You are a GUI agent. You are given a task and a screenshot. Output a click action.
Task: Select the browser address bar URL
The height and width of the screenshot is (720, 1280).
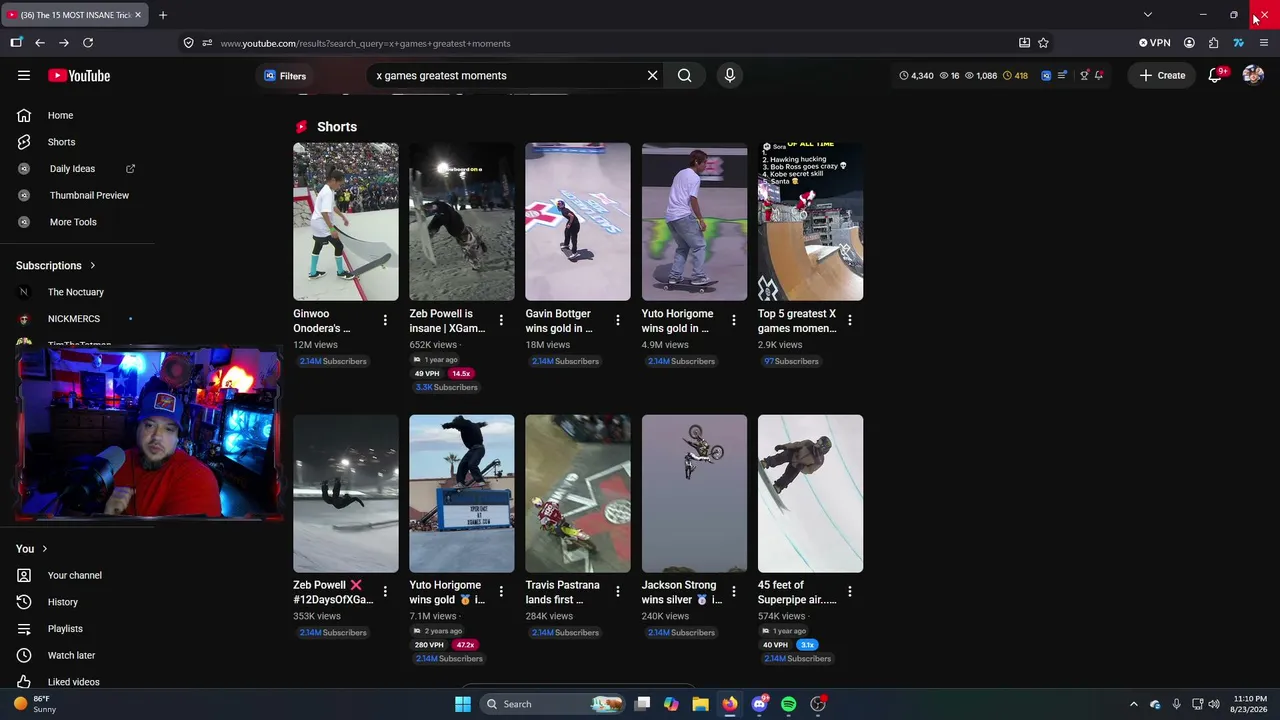[x=365, y=43]
